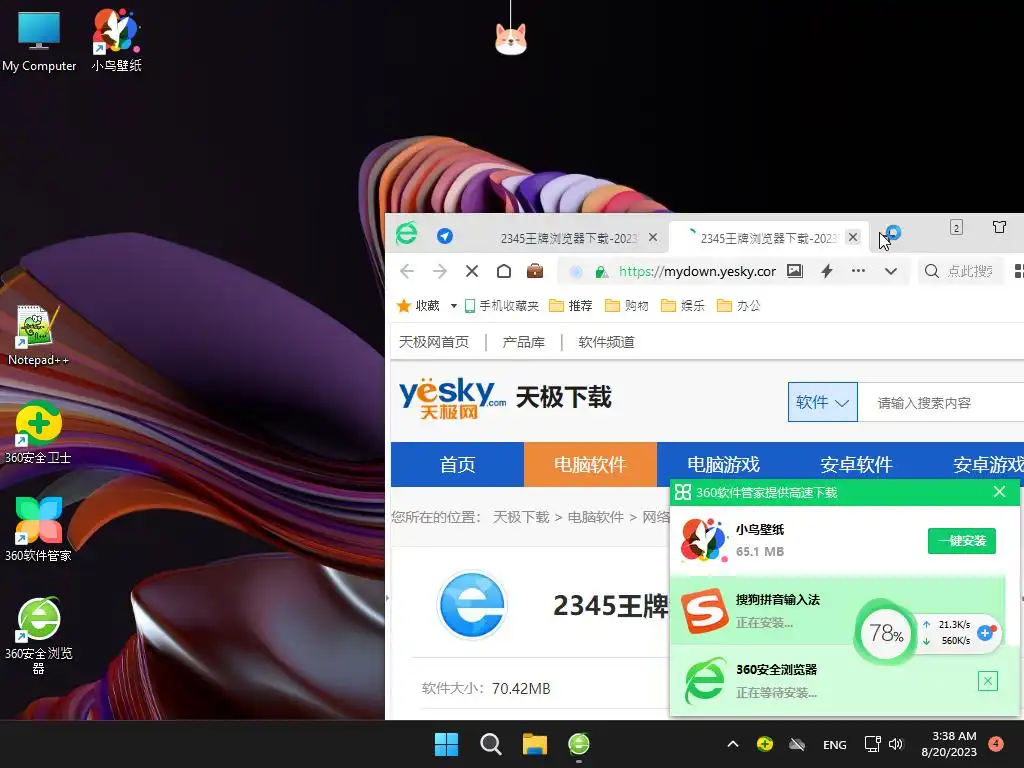Show hidden tray icons chevron

pyautogui.click(x=733, y=744)
